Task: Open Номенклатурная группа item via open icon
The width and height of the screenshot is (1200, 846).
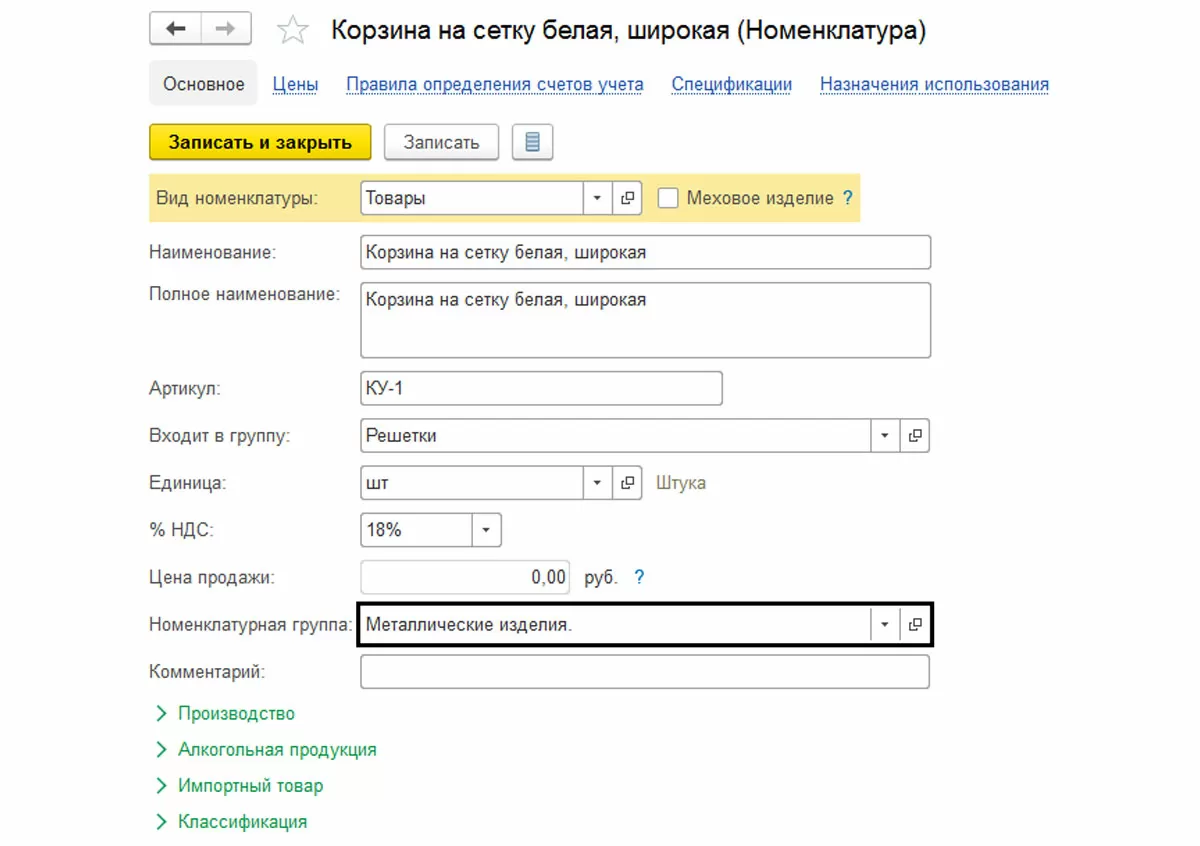Action: [x=915, y=625]
